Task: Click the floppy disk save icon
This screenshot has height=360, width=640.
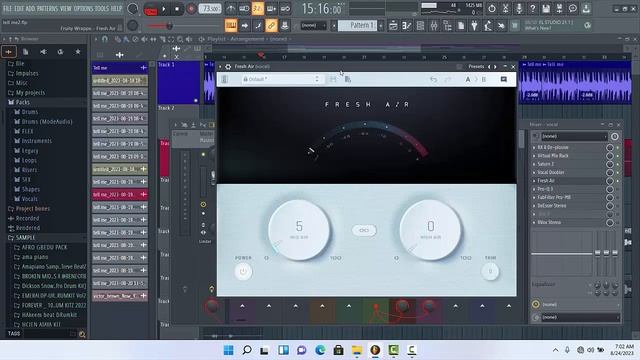Action: click(x=546, y=8)
